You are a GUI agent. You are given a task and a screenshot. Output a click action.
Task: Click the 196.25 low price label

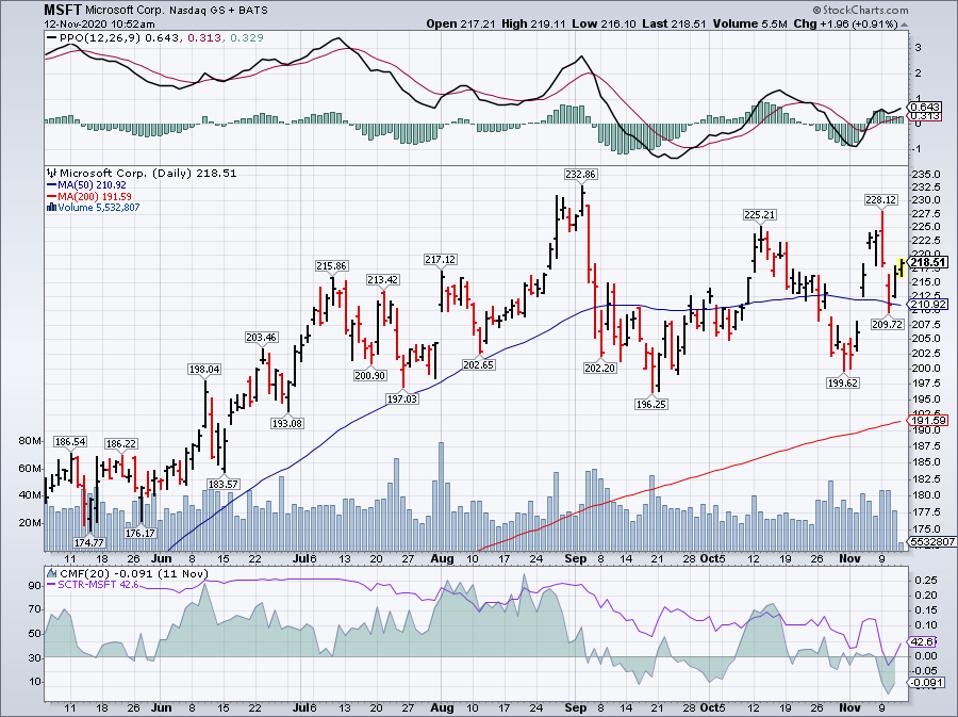tap(651, 404)
